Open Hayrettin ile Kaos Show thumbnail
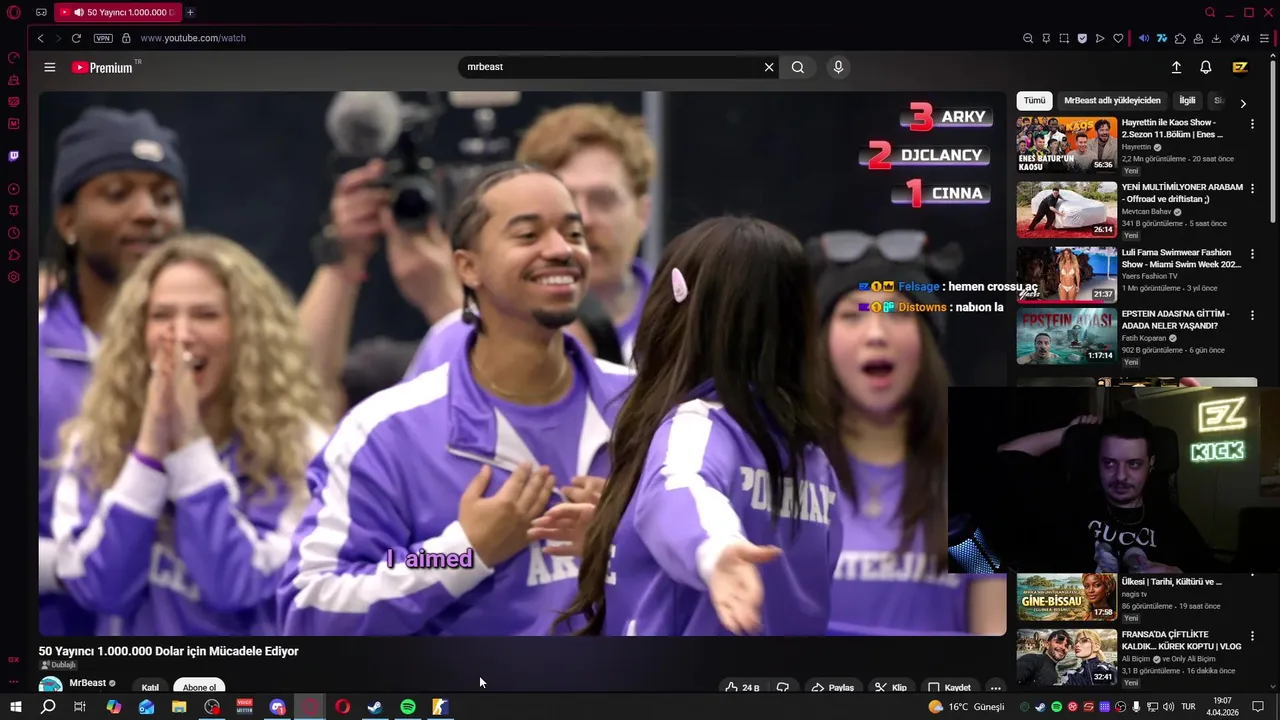 [x=1067, y=145]
